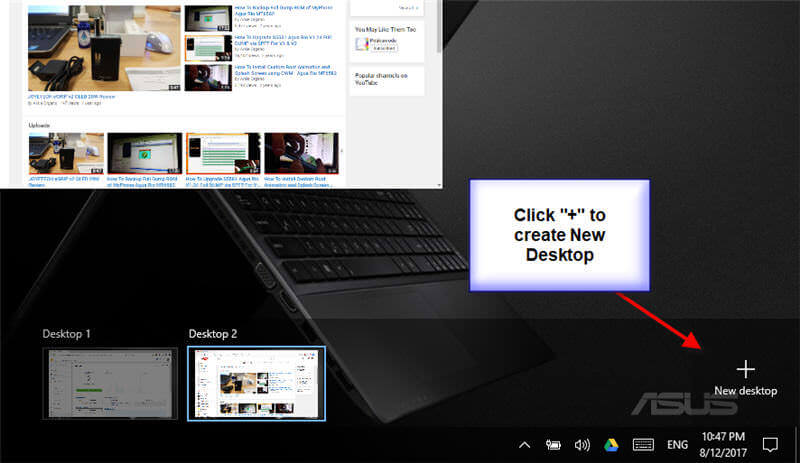This screenshot has width=800, height=463.
Task: Play the Custom Boot Animation side thumbnail
Action: [208, 78]
